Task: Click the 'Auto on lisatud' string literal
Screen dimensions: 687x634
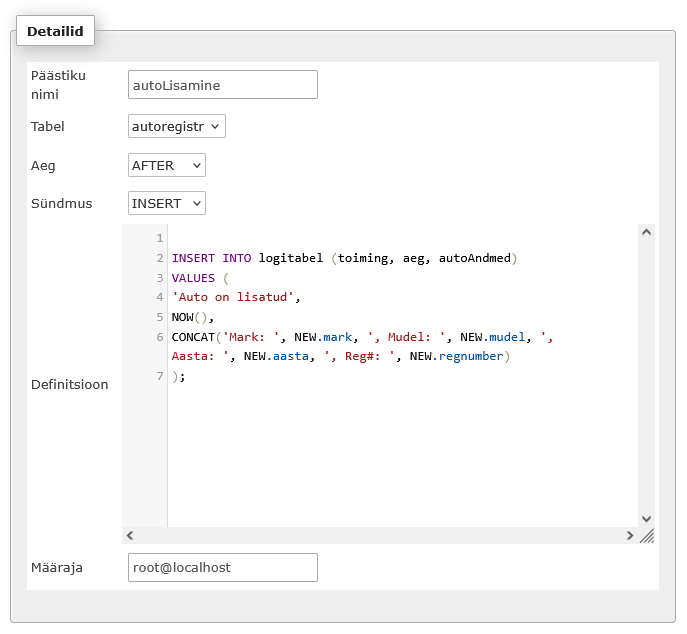Action: (x=233, y=297)
